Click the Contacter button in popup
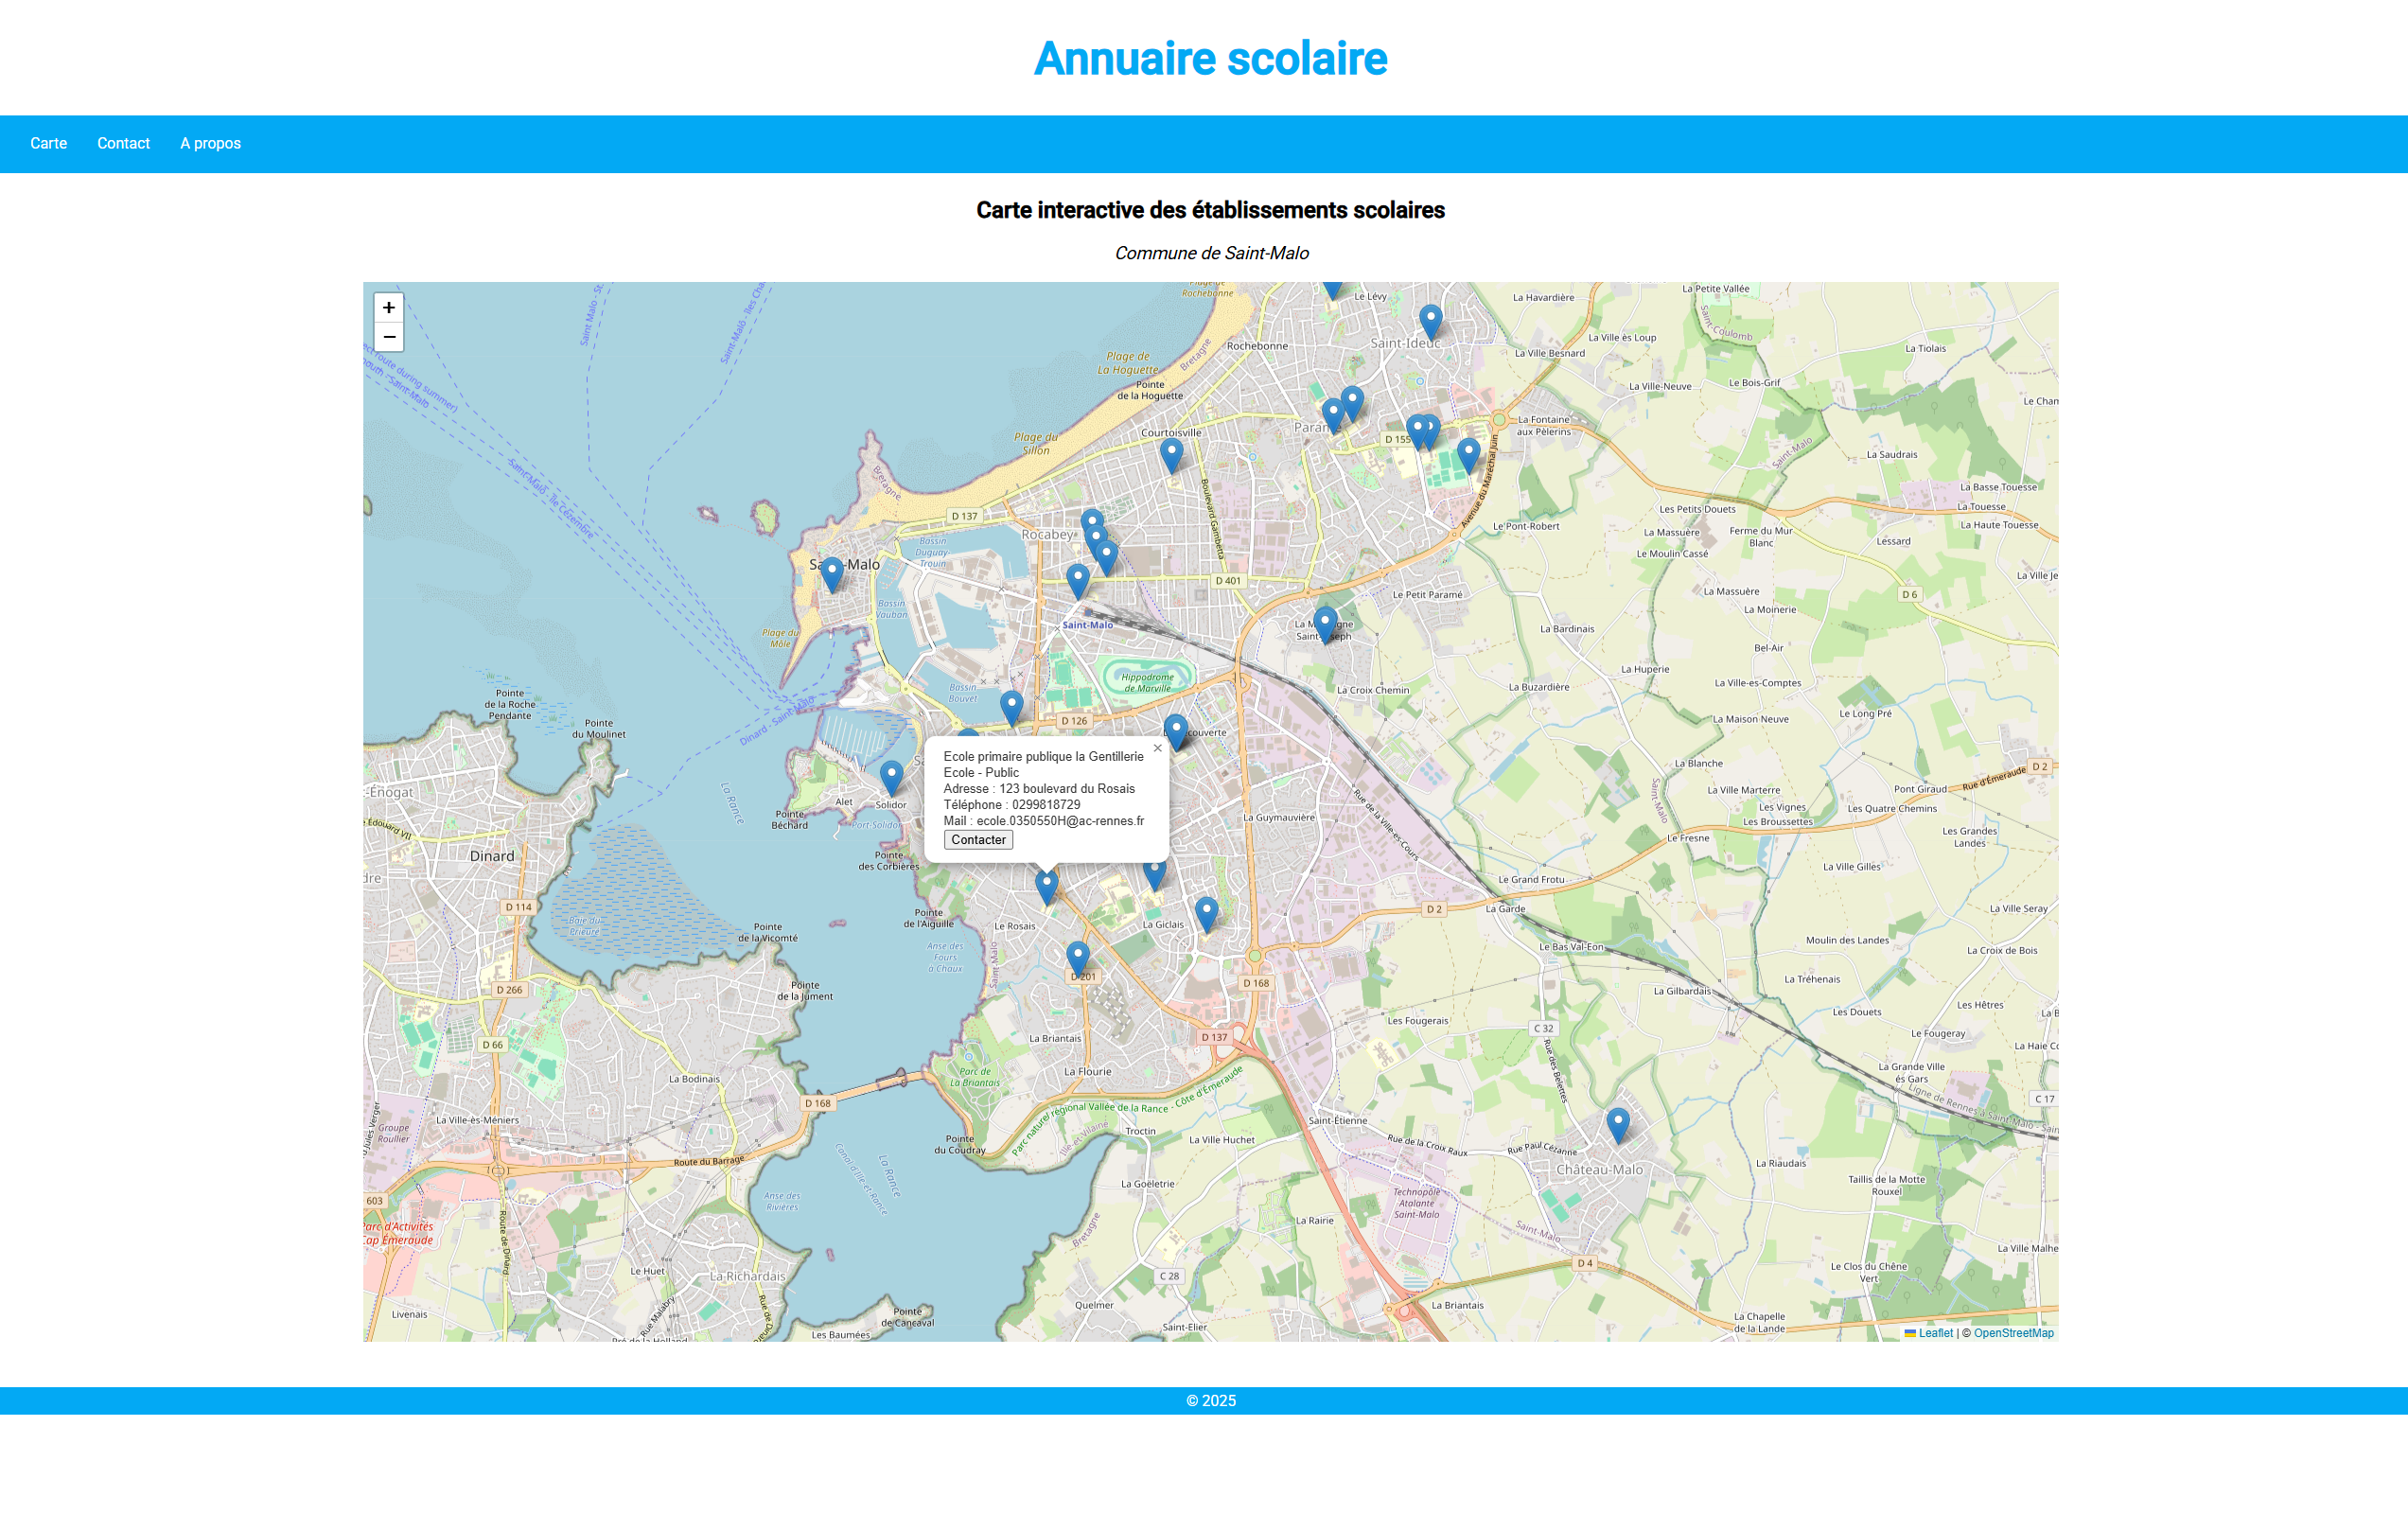The image size is (2408, 1514). [x=977, y=840]
